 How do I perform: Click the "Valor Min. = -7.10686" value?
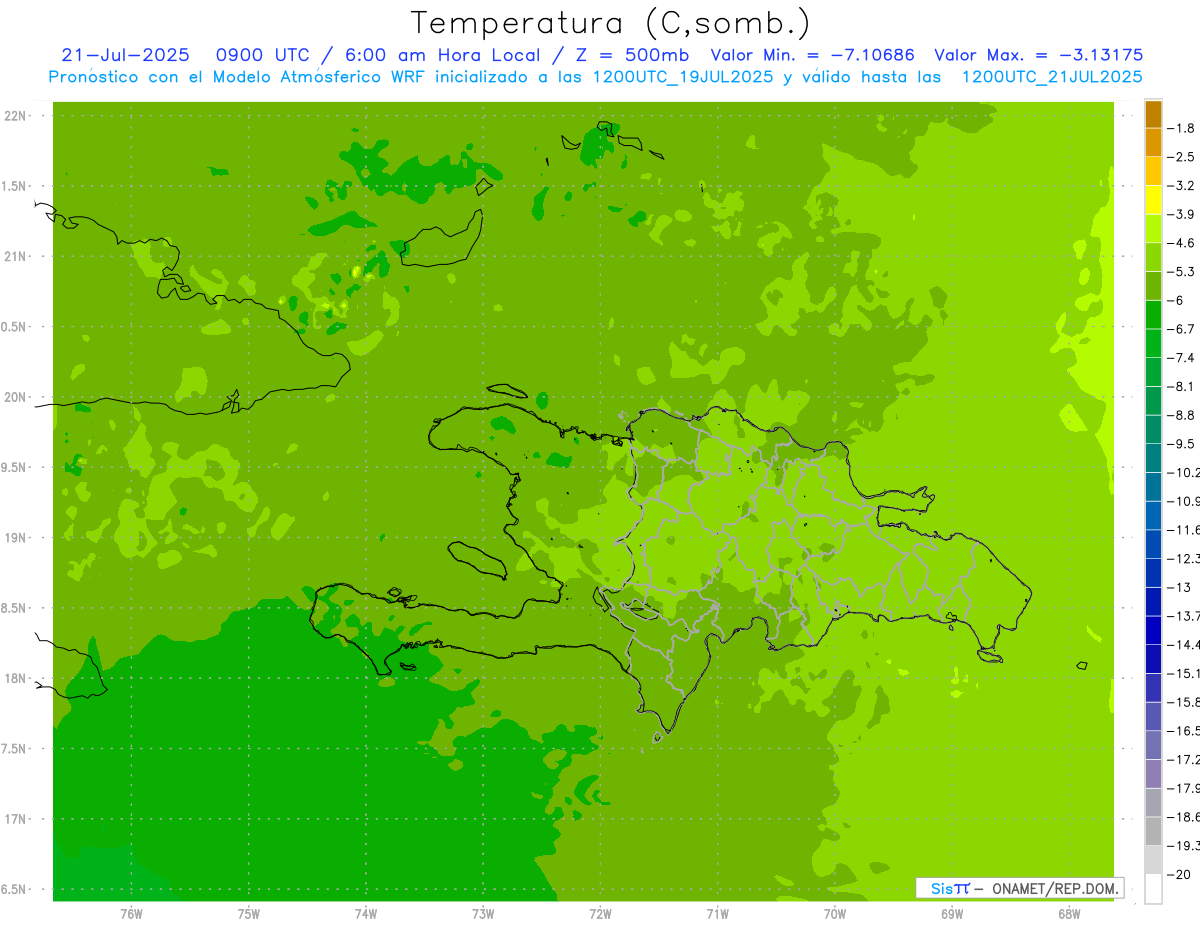pos(812,55)
